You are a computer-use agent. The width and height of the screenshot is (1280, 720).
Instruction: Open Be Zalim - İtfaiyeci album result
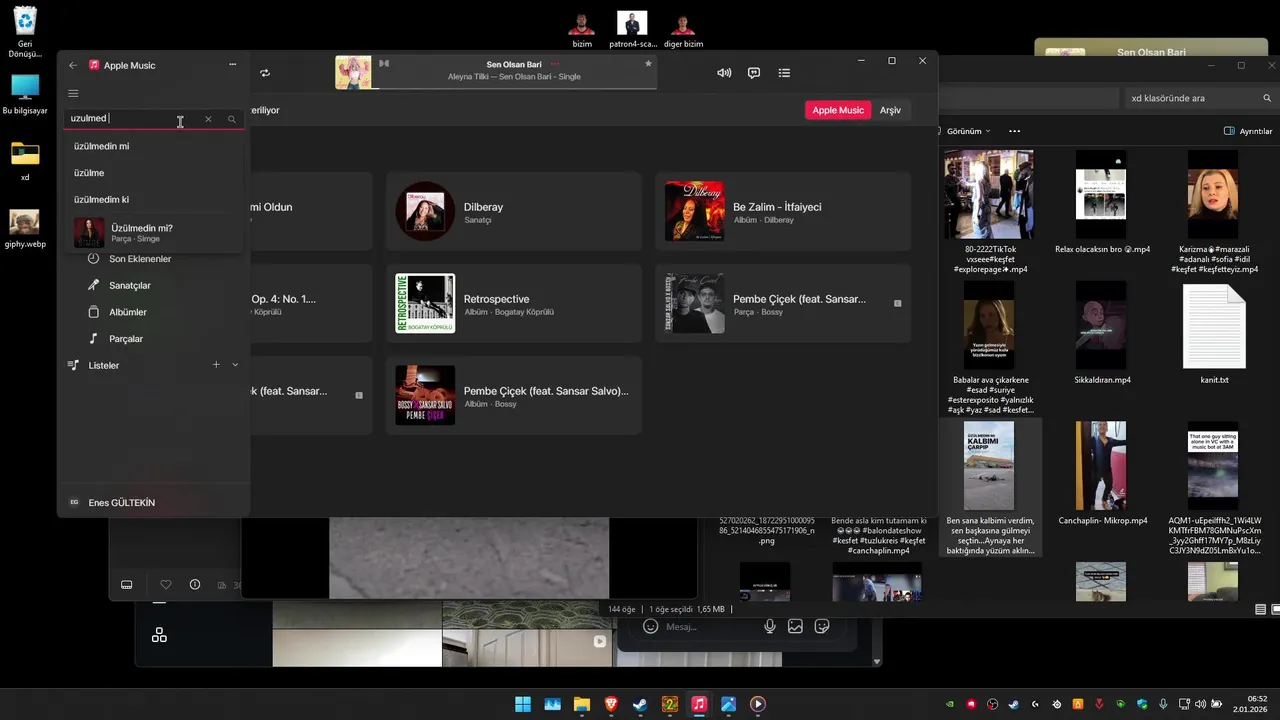click(x=783, y=211)
